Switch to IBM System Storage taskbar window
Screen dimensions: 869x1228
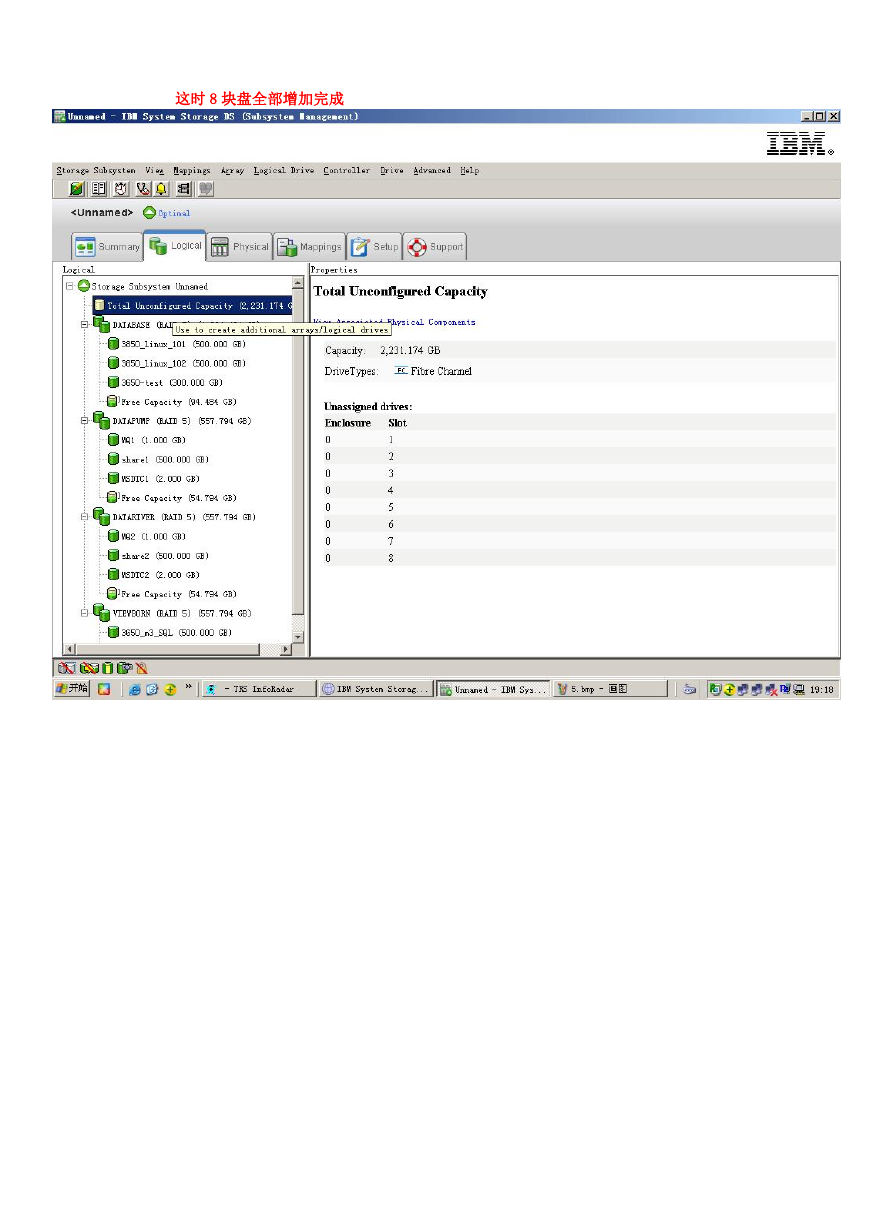(x=376, y=689)
